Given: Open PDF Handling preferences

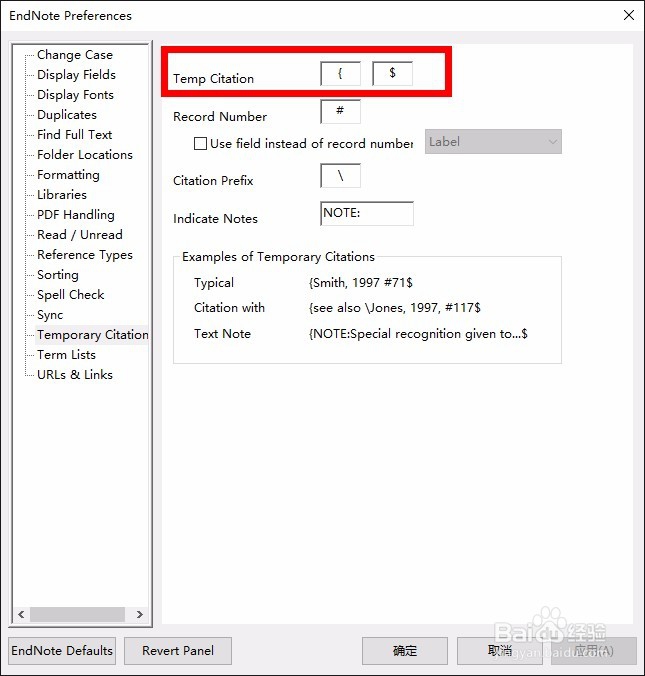Looking at the screenshot, I should point(76,215).
